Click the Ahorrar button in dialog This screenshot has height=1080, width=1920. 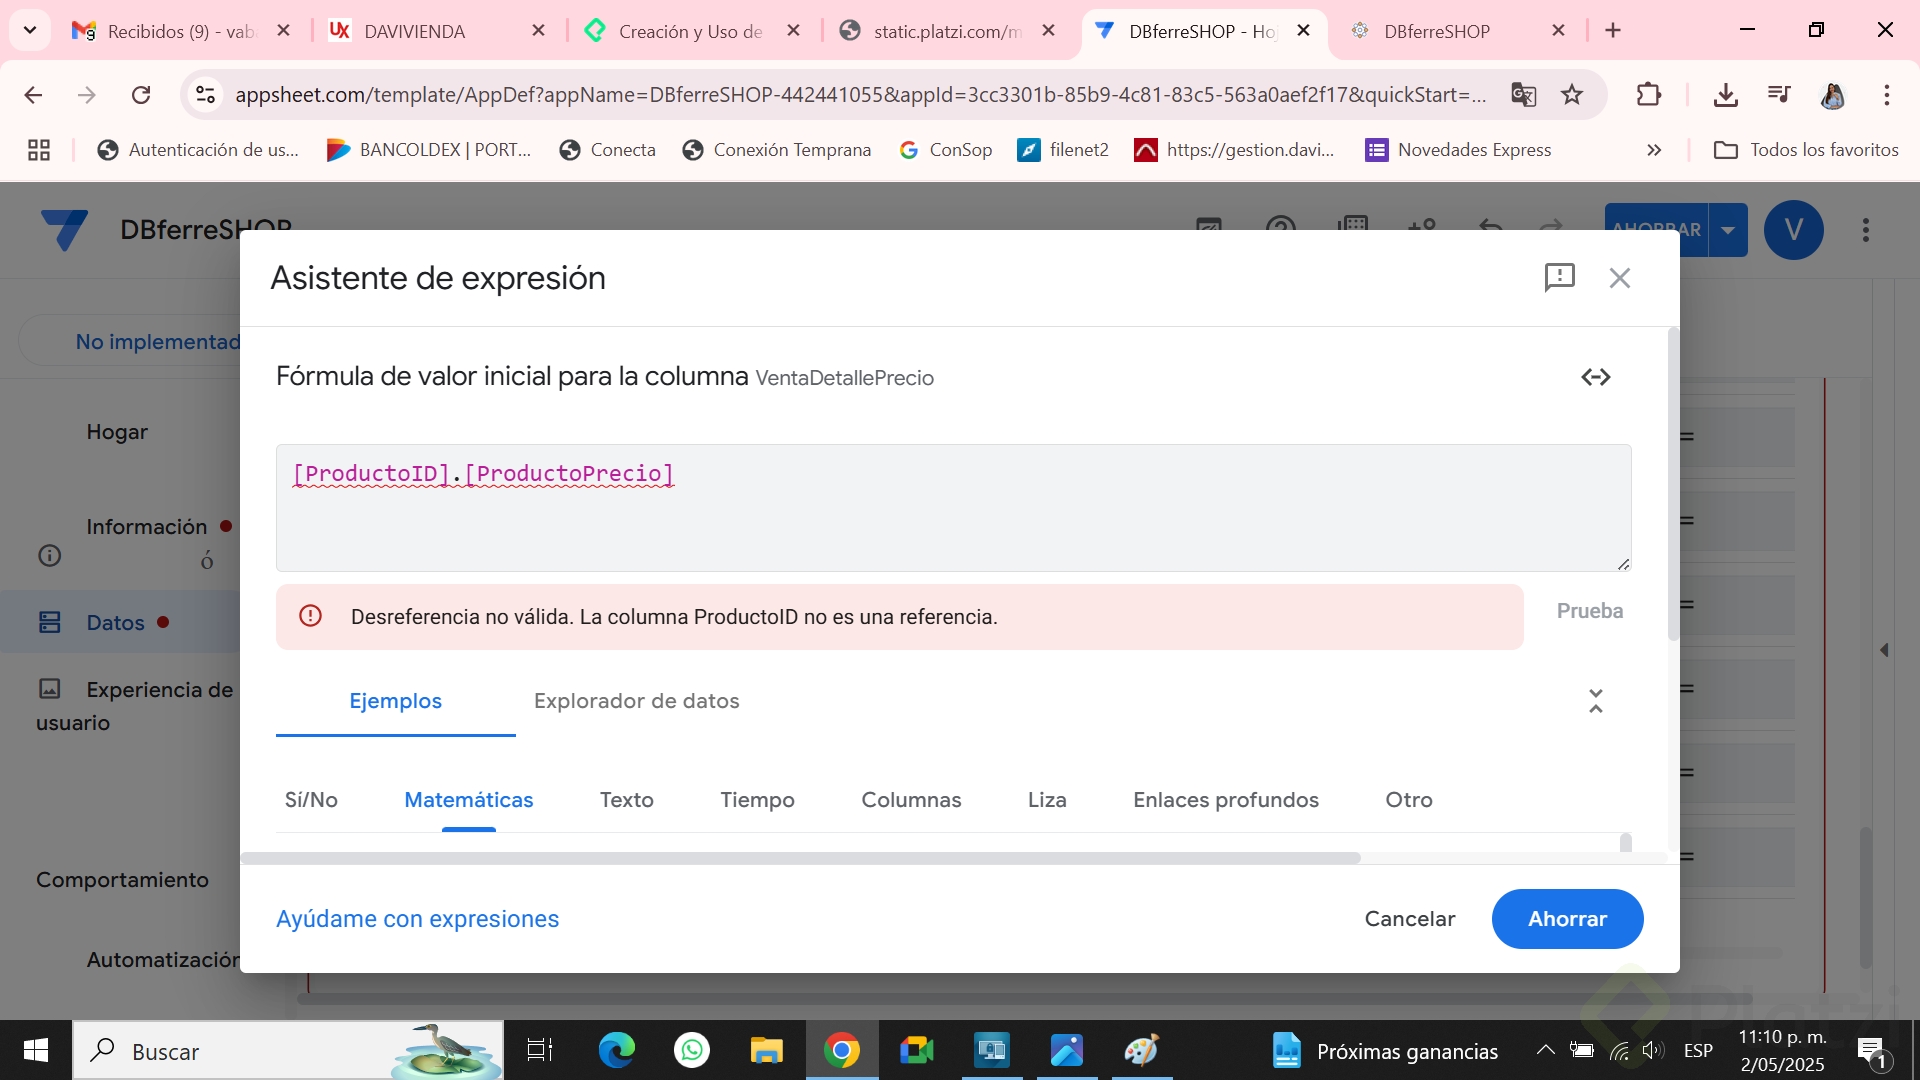[1566, 919]
